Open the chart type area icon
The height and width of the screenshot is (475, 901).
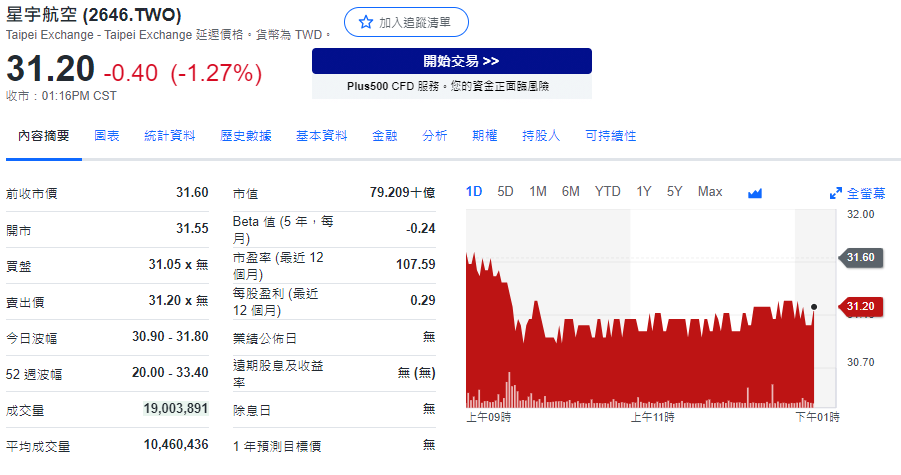(754, 193)
